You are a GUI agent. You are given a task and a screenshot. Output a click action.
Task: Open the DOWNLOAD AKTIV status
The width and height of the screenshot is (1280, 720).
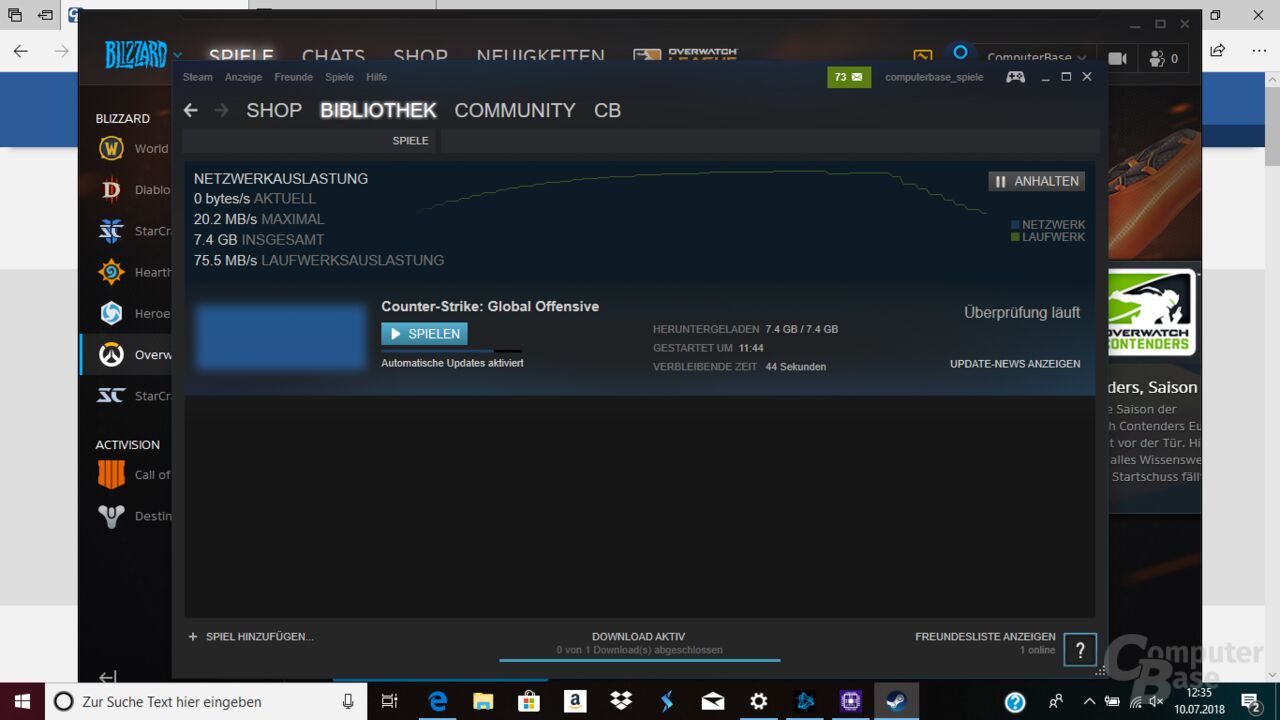click(639, 636)
